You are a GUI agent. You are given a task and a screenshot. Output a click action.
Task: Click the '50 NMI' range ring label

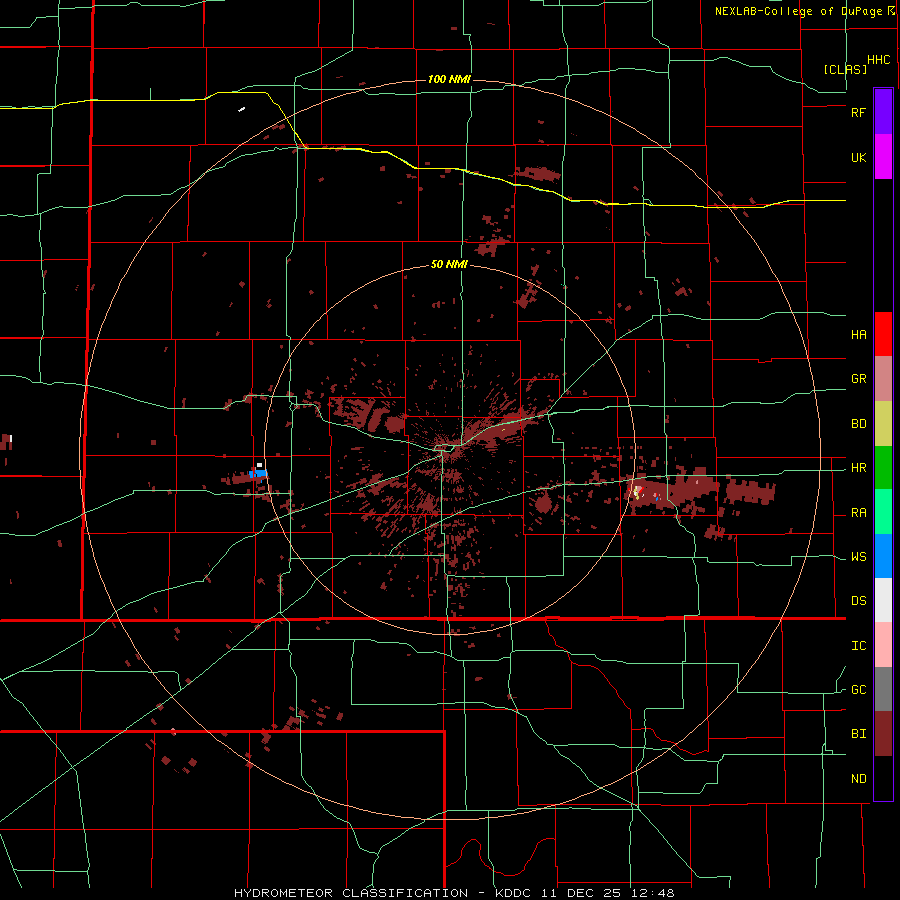pyautogui.click(x=449, y=265)
